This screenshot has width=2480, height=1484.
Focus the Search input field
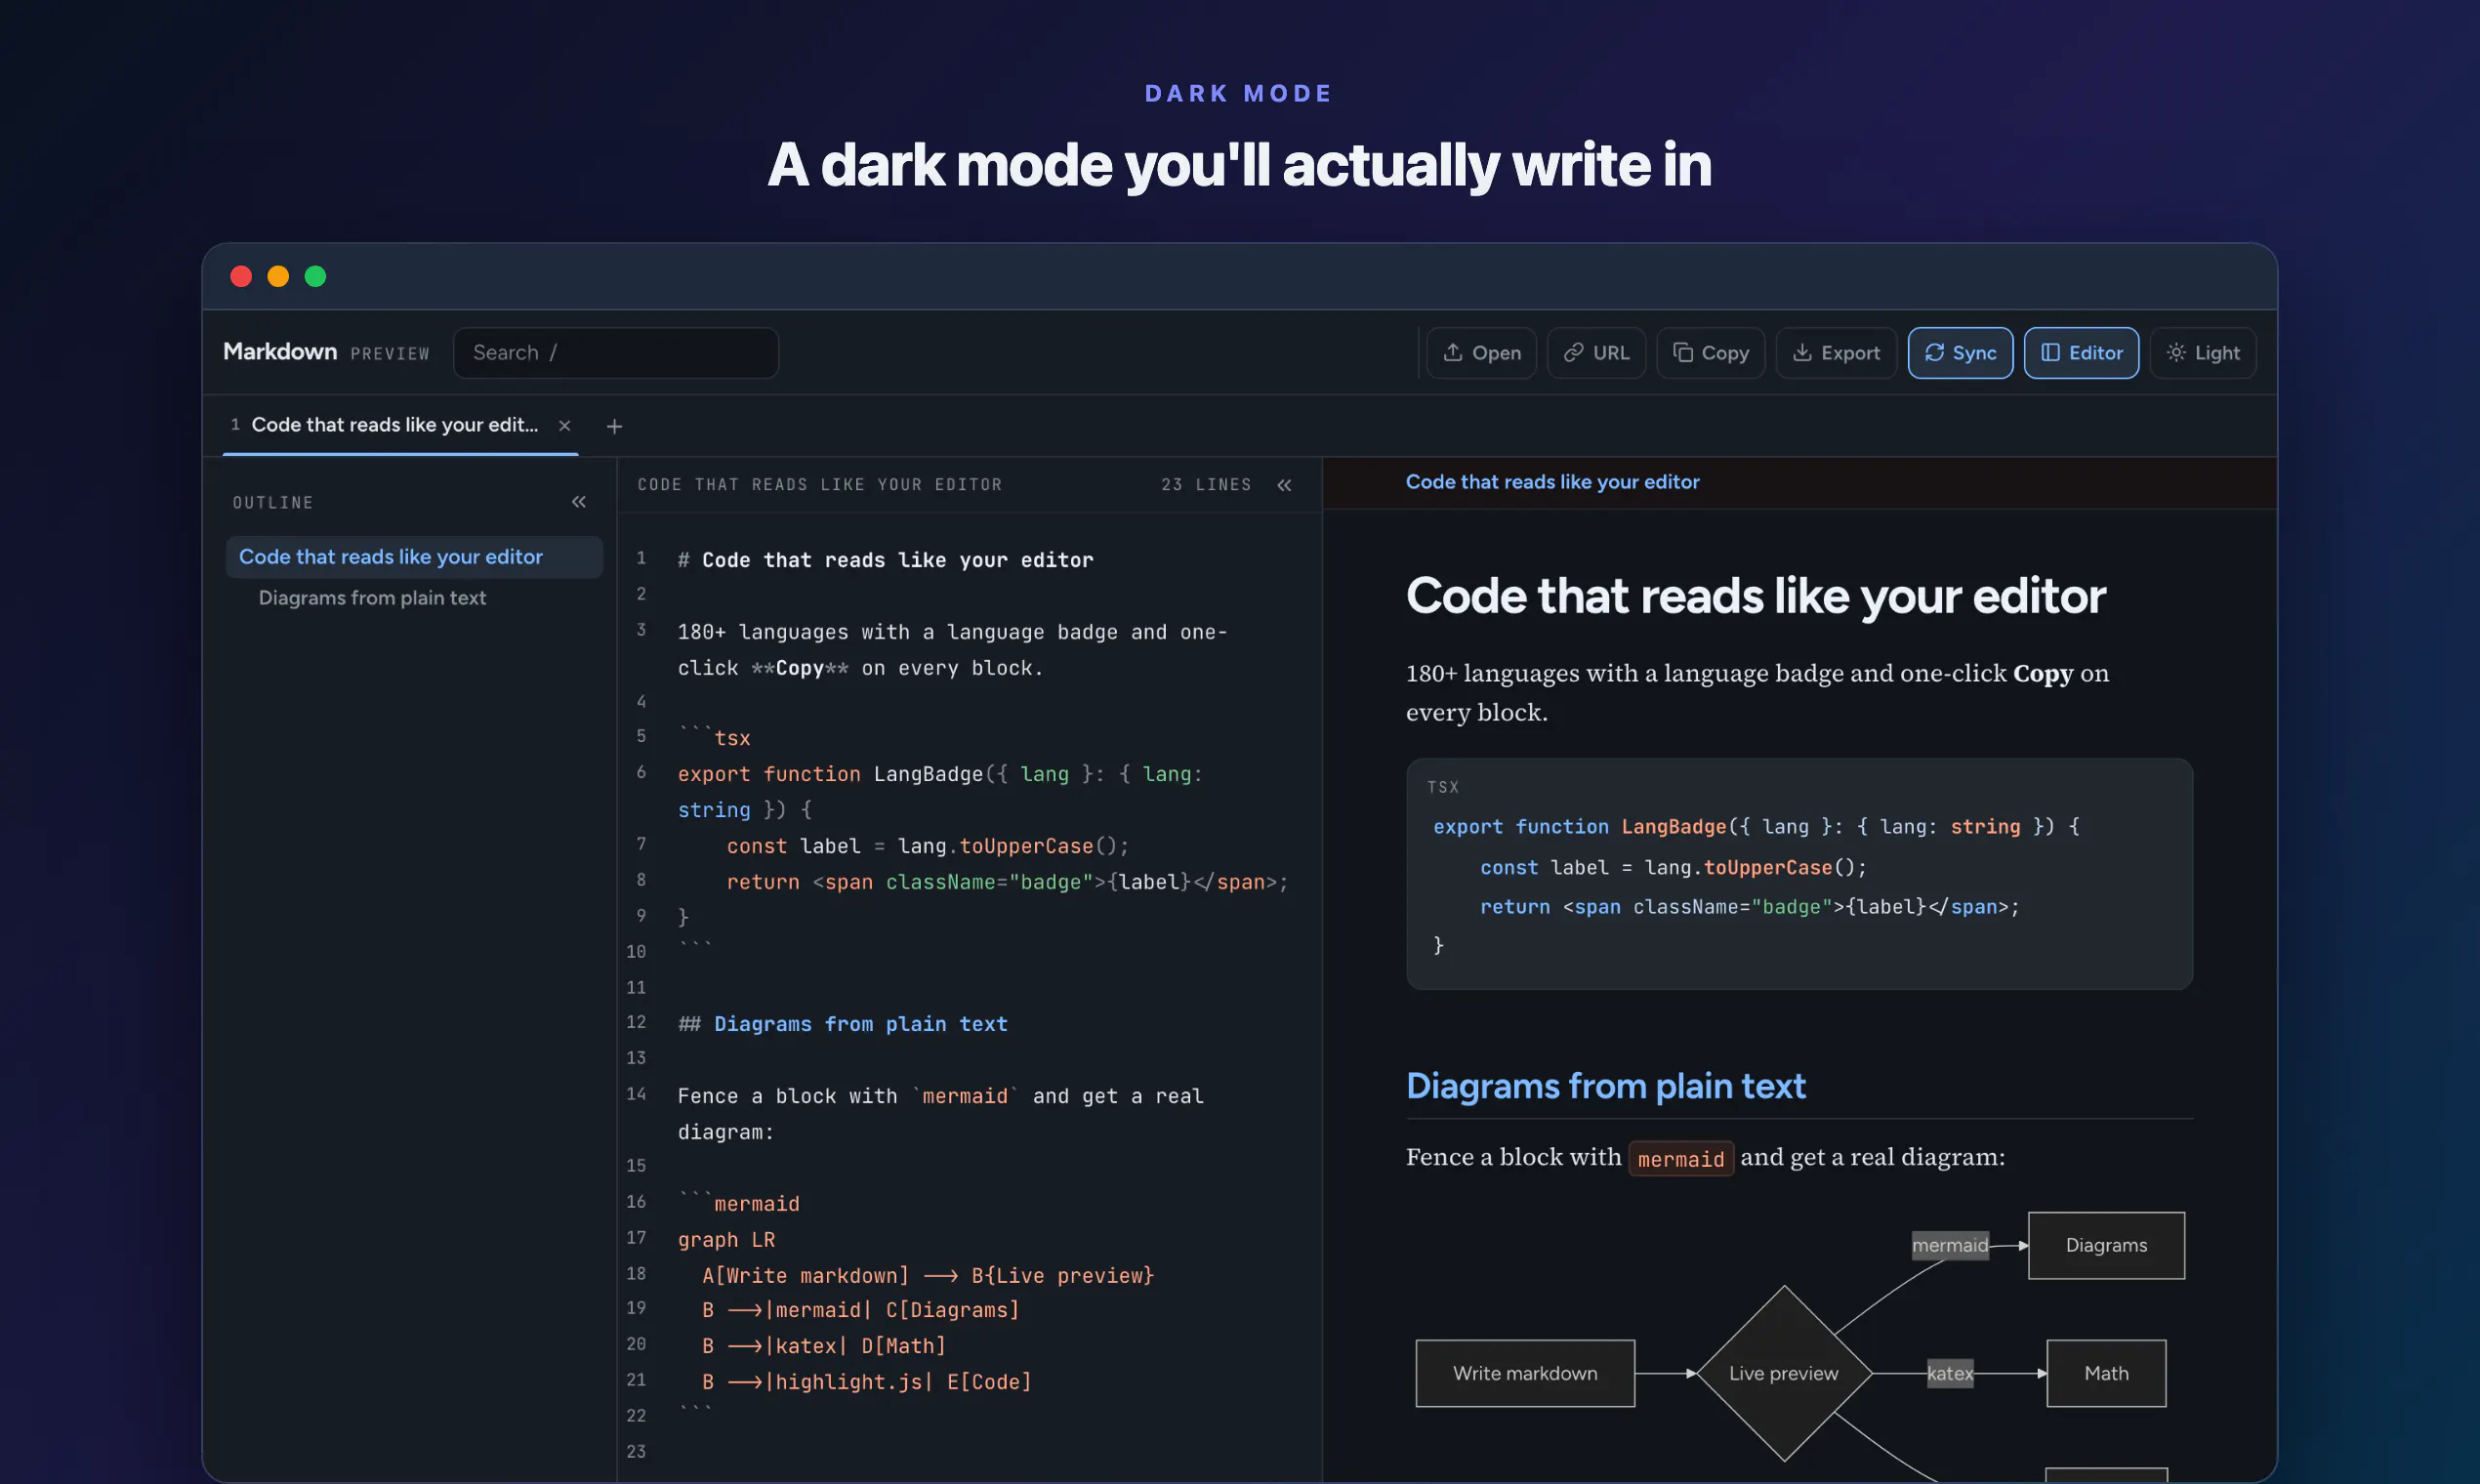(616, 353)
